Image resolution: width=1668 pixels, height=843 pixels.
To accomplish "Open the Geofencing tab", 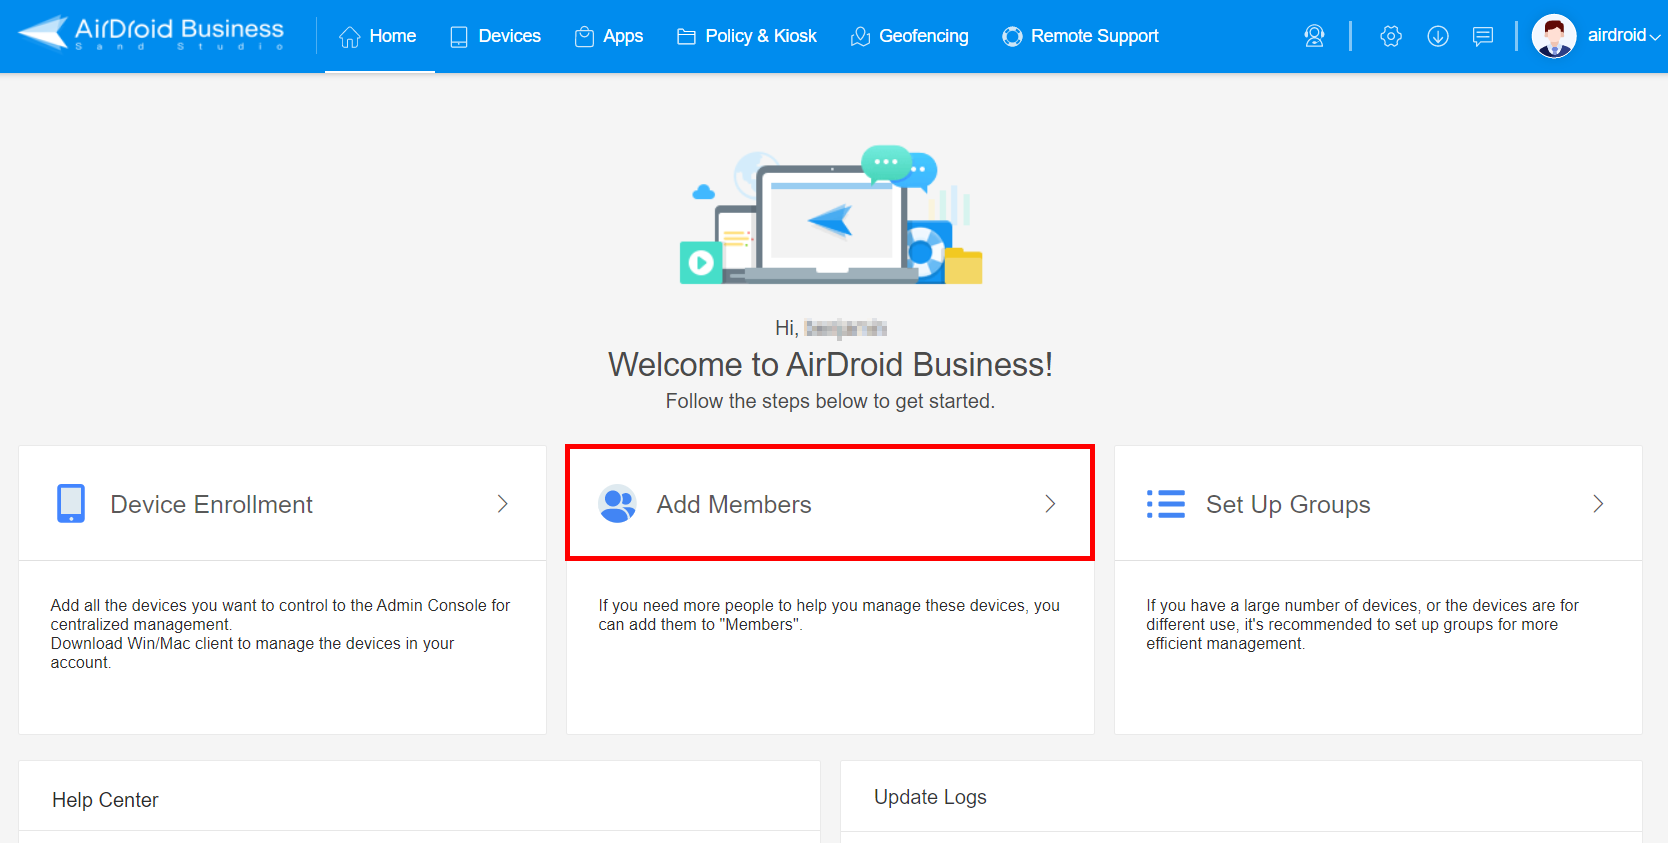I will (x=909, y=36).
